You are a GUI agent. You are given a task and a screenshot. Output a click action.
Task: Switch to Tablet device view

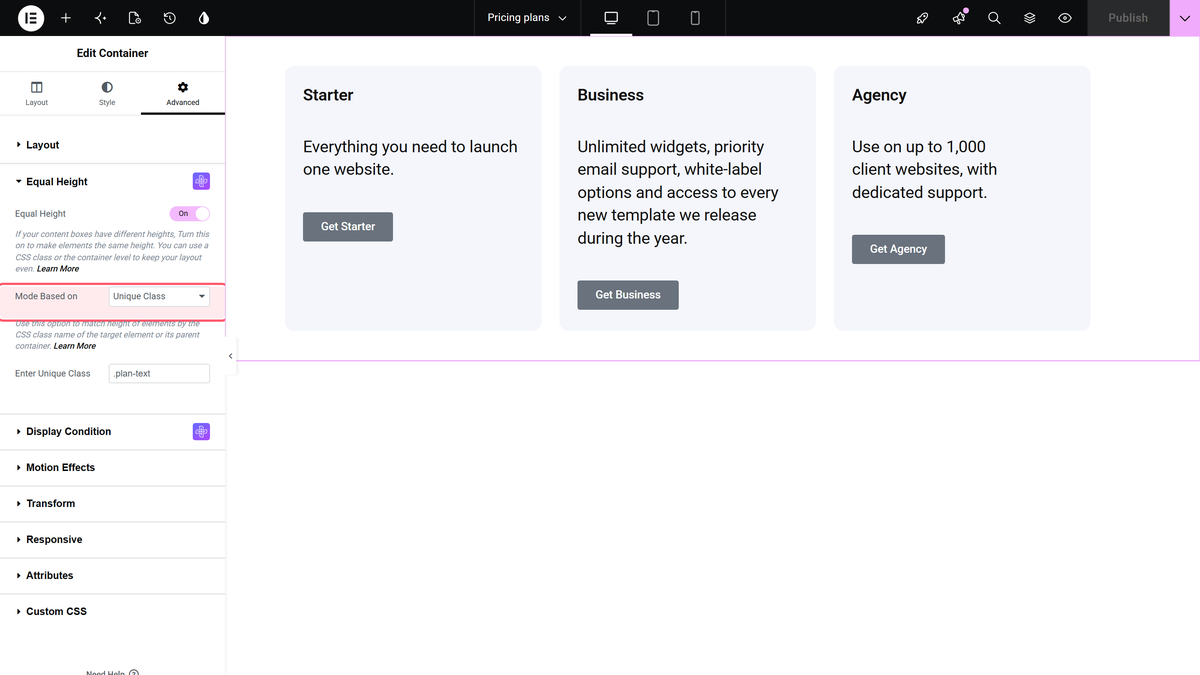pos(653,18)
